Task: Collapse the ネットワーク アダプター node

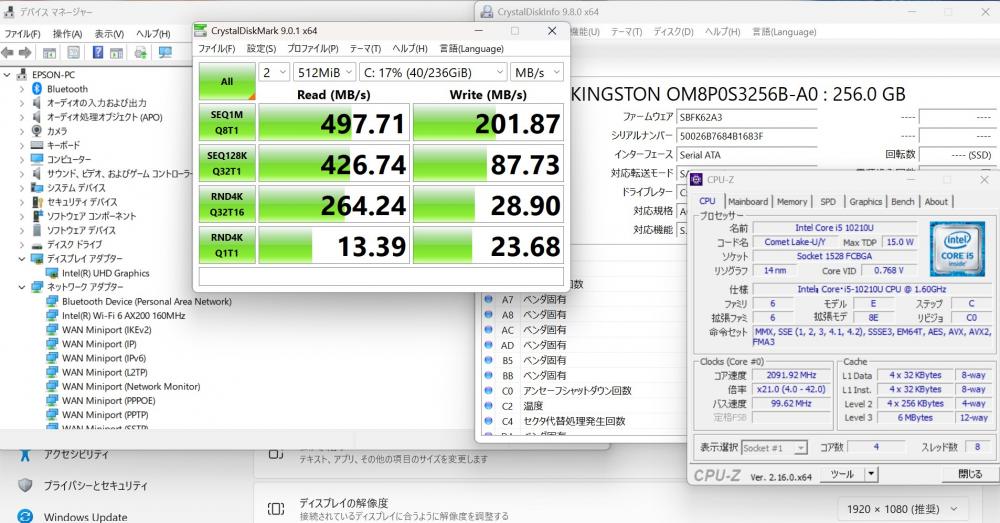Action: pyautogui.click(x=22, y=286)
